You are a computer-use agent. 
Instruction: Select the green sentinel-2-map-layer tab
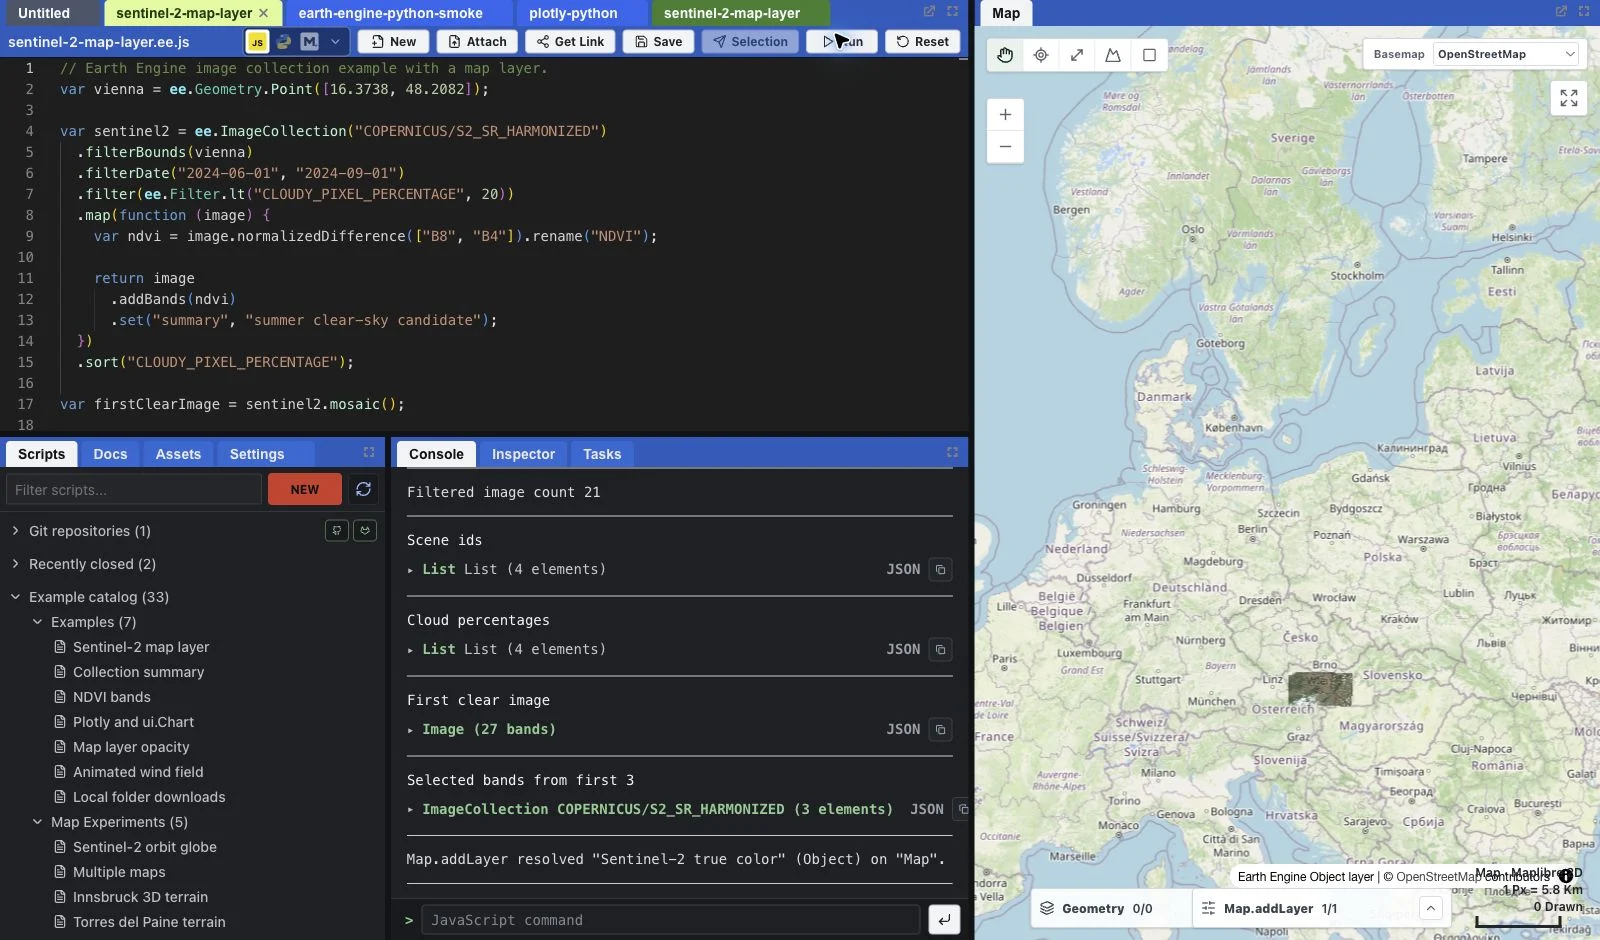point(732,13)
